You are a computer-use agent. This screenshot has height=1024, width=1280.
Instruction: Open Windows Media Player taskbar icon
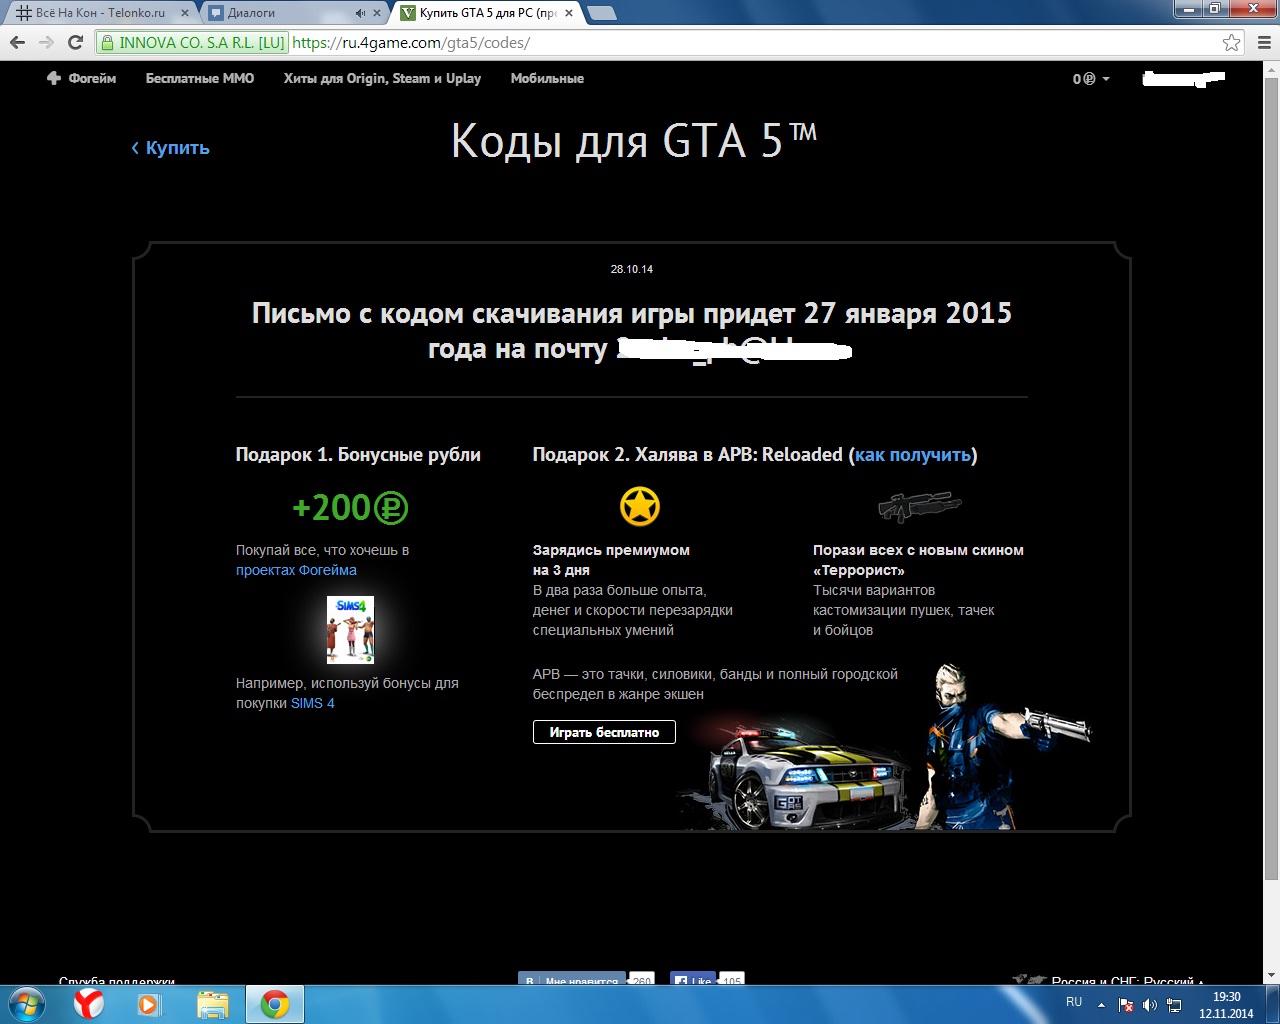150,1004
